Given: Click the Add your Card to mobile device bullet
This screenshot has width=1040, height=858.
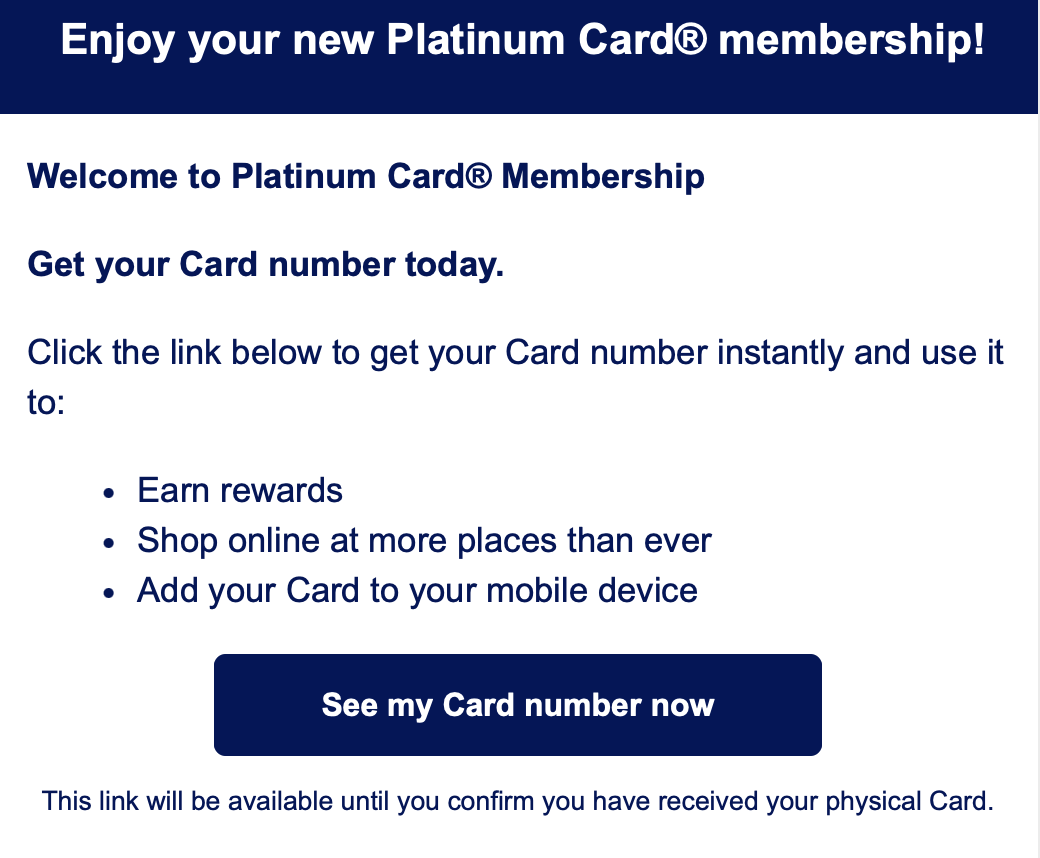Looking at the screenshot, I should click(416, 590).
